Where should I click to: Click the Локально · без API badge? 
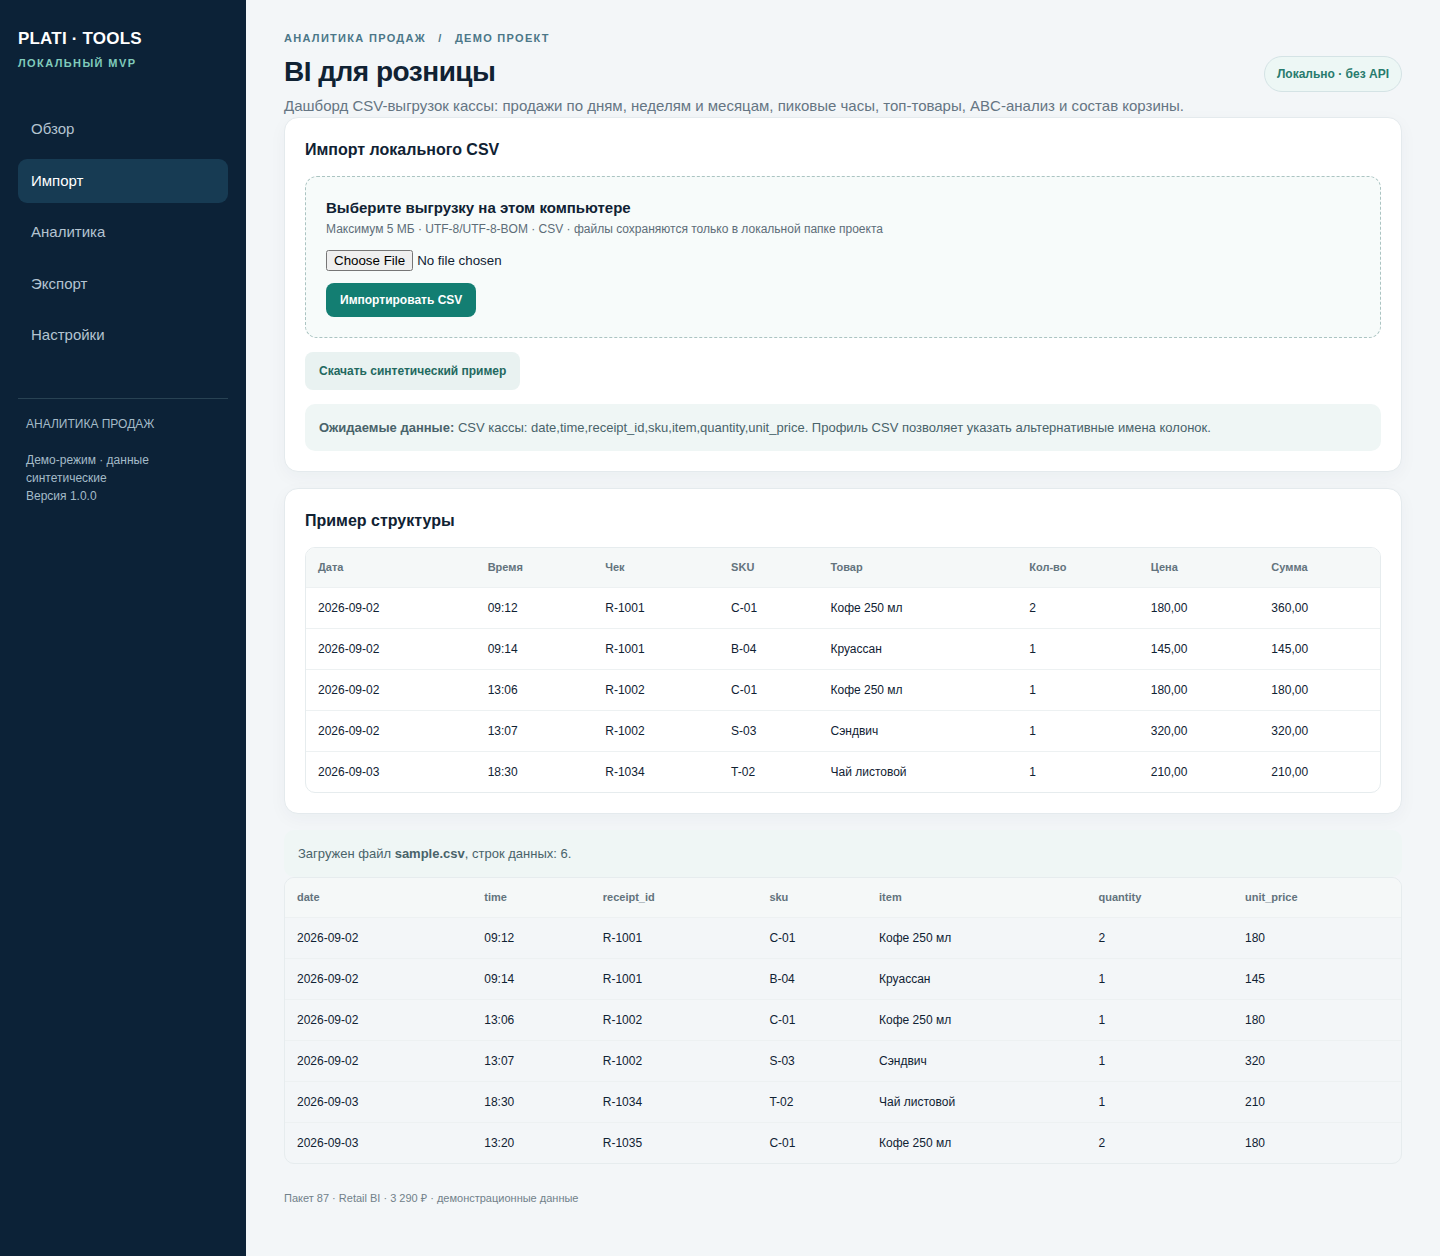click(x=1333, y=74)
